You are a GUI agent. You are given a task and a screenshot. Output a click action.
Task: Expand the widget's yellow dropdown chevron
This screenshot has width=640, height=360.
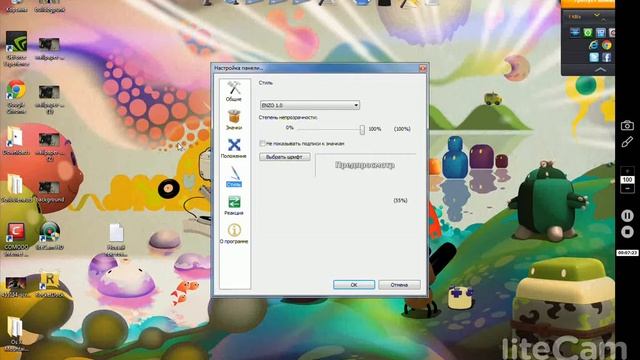pyautogui.click(x=597, y=15)
